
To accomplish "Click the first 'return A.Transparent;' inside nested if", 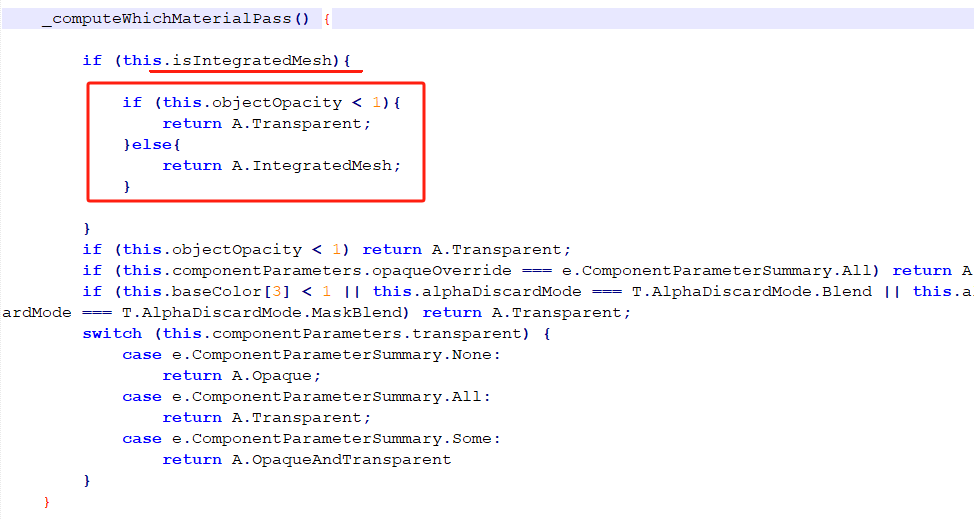I will [266, 124].
